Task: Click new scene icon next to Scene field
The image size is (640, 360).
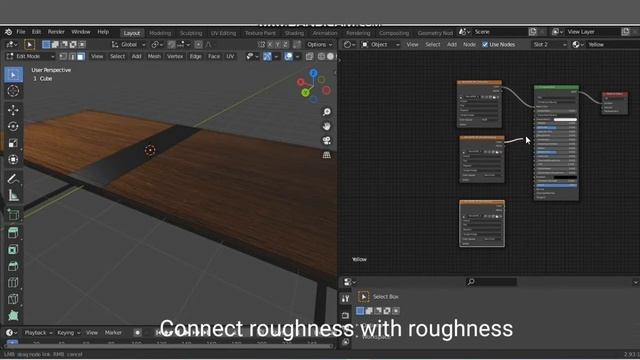Action: click(x=533, y=32)
